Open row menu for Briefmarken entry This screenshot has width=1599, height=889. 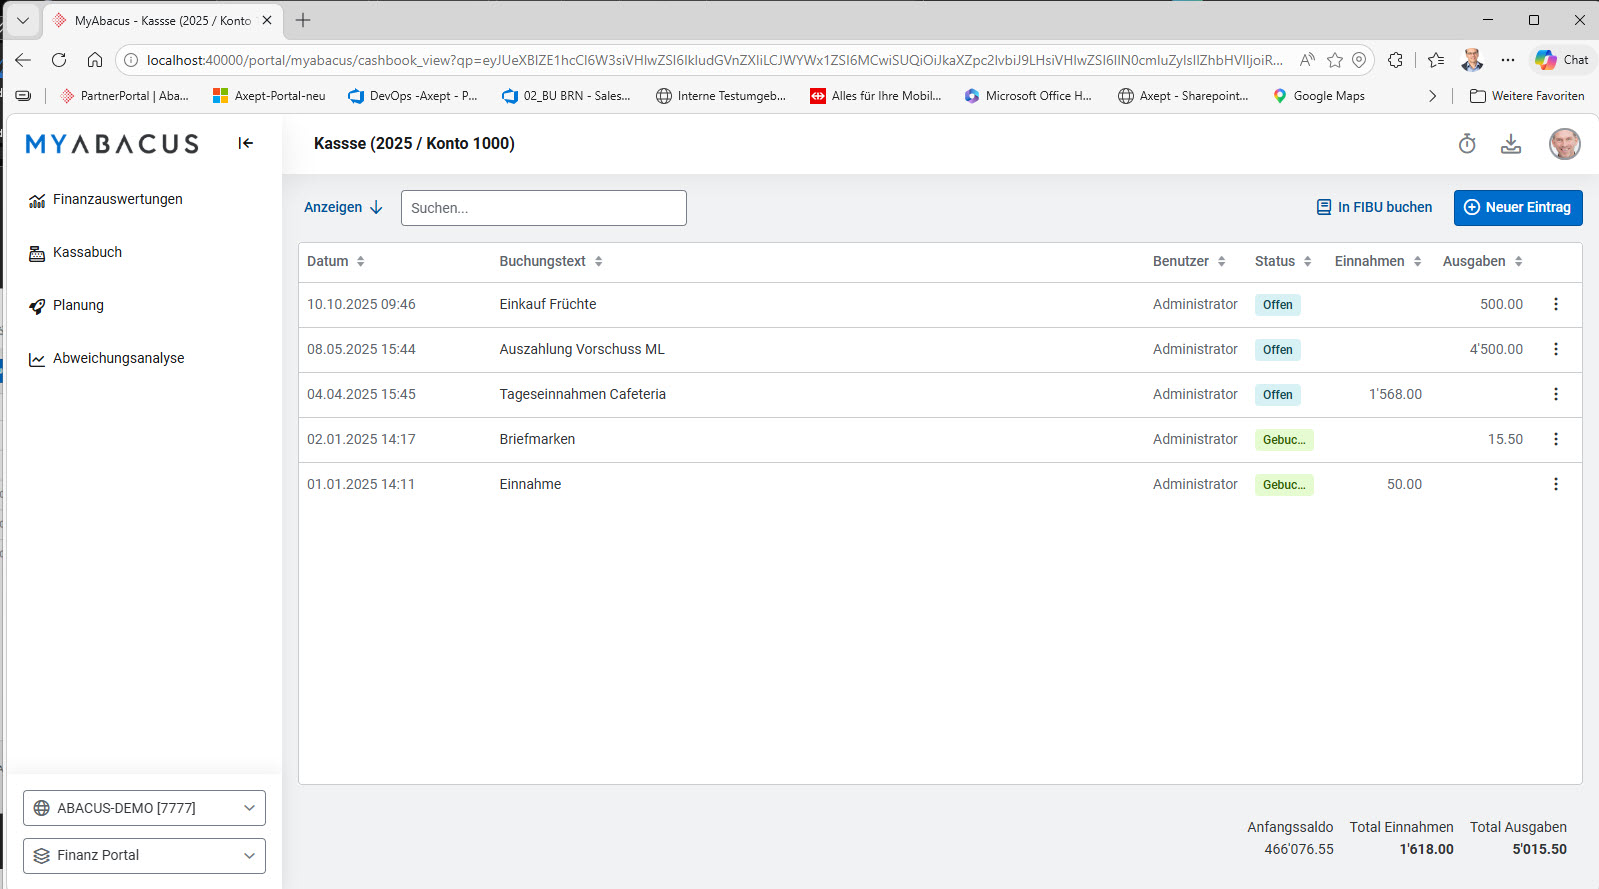[1556, 439]
